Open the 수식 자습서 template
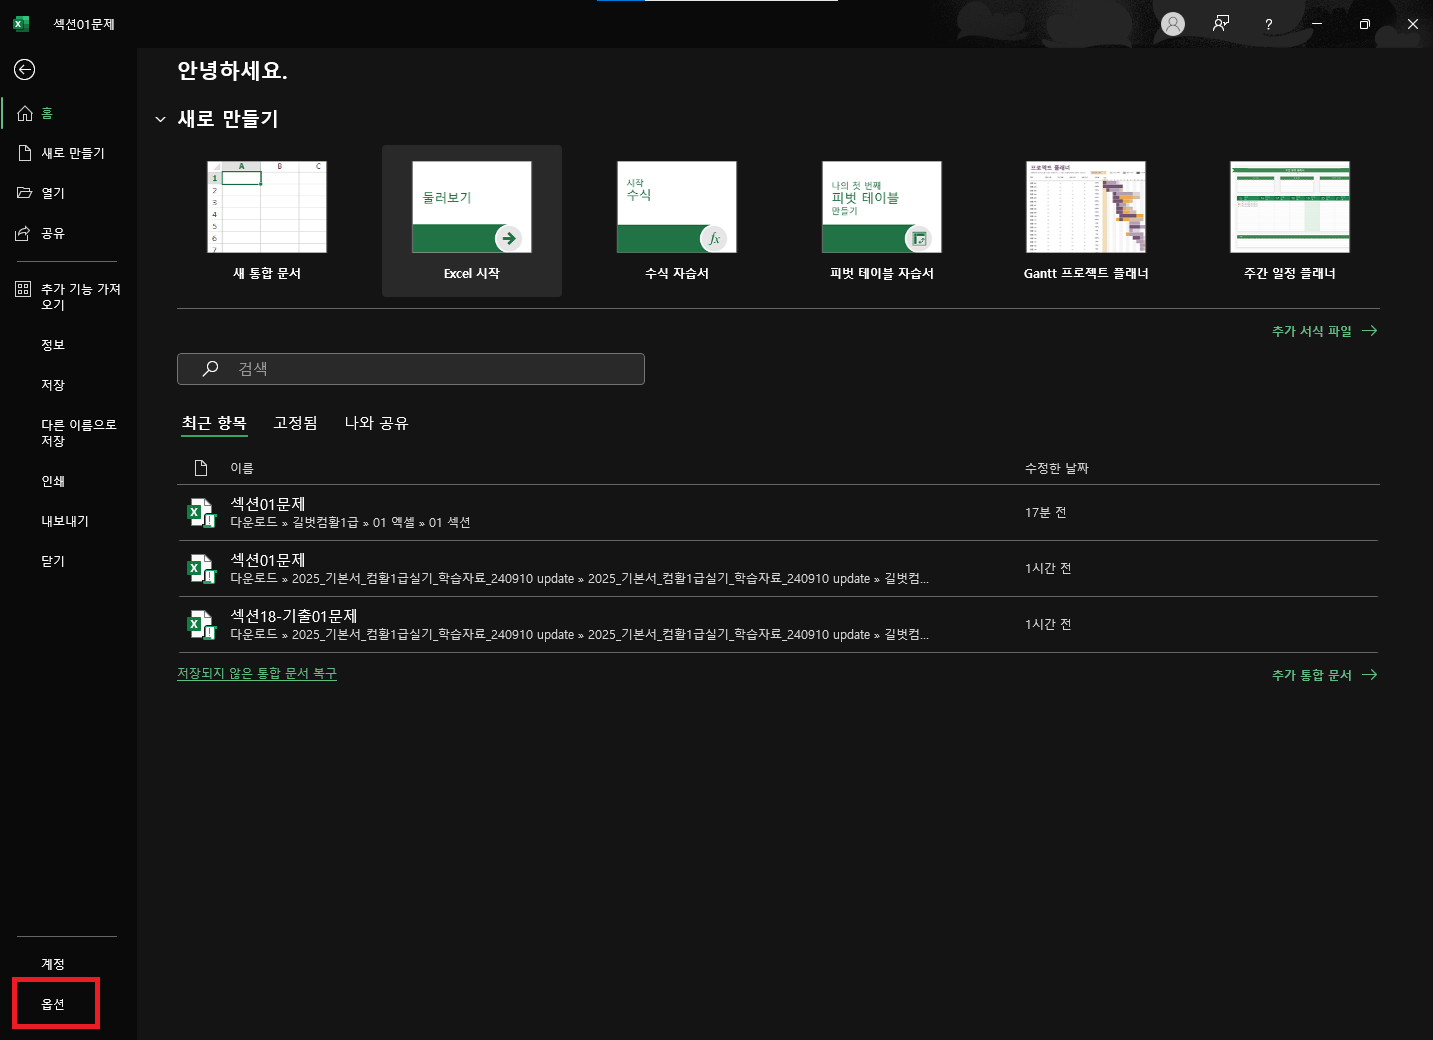1433x1040 pixels. pos(677,221)
